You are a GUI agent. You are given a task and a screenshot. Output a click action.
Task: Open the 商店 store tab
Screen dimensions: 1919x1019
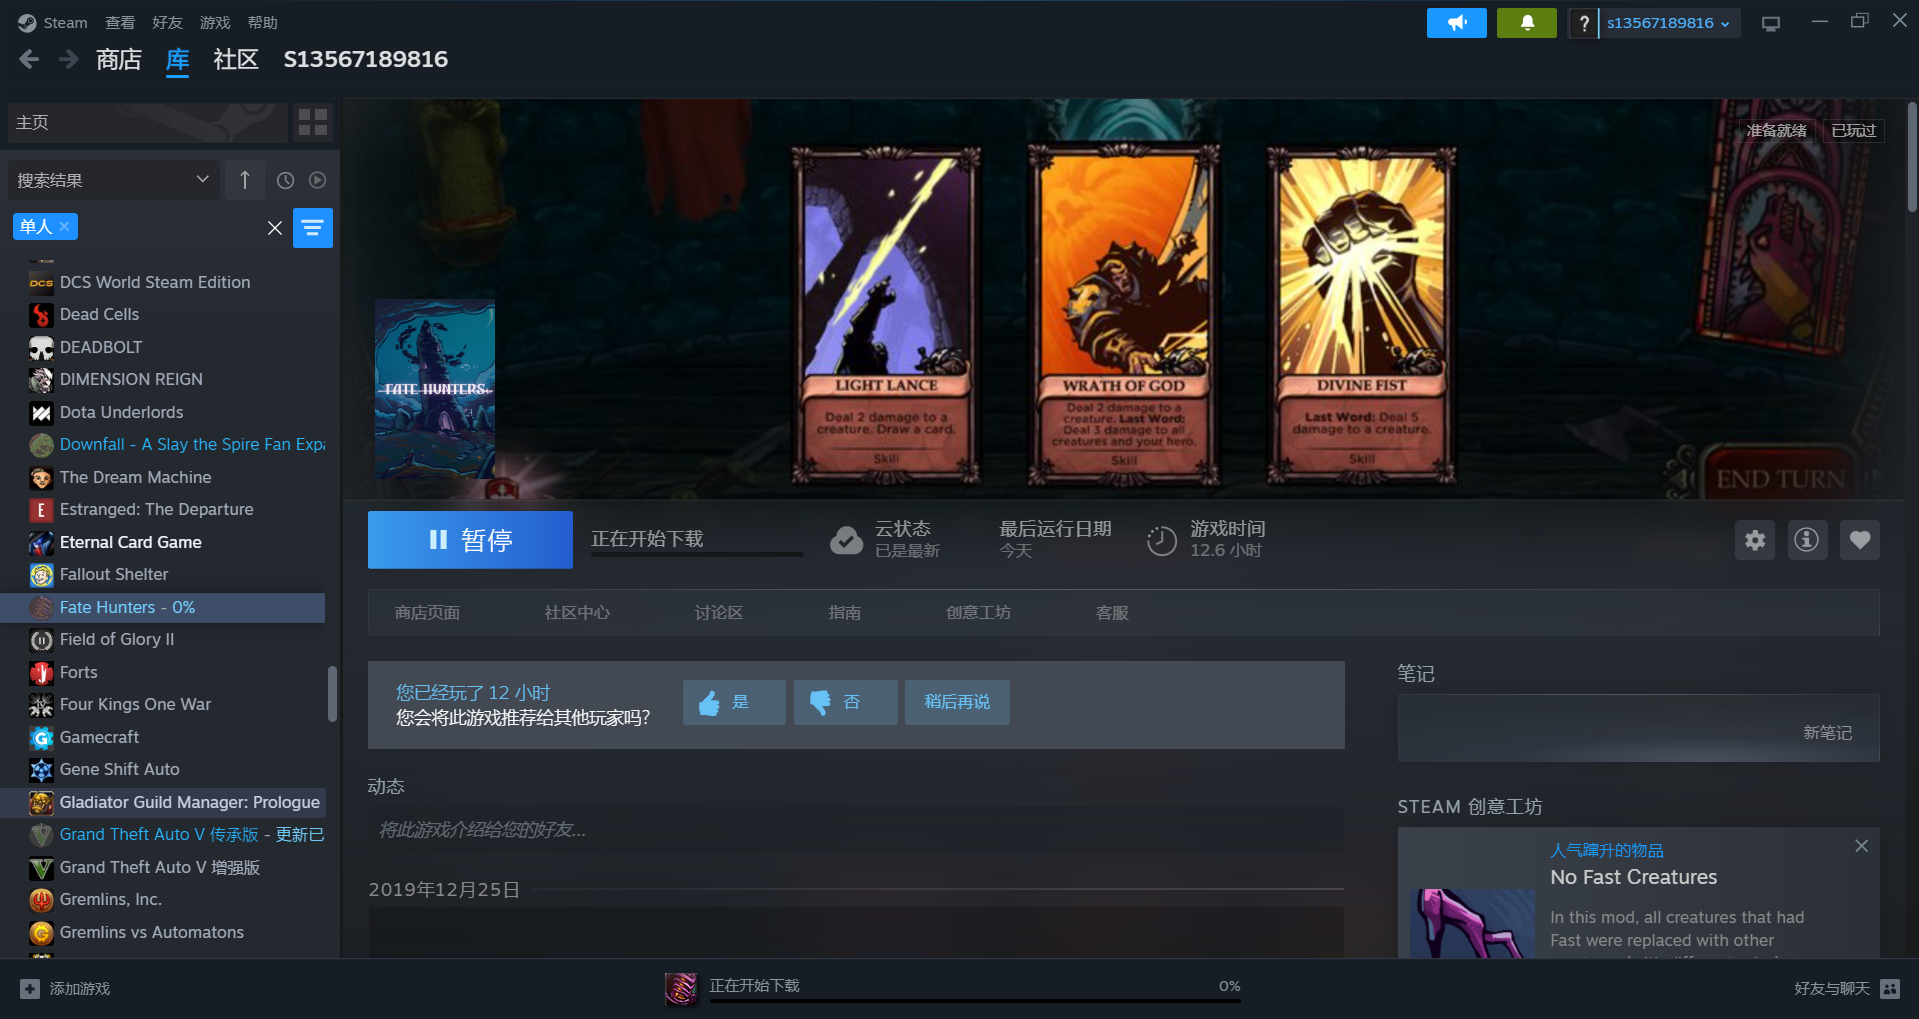coord(119,60)
